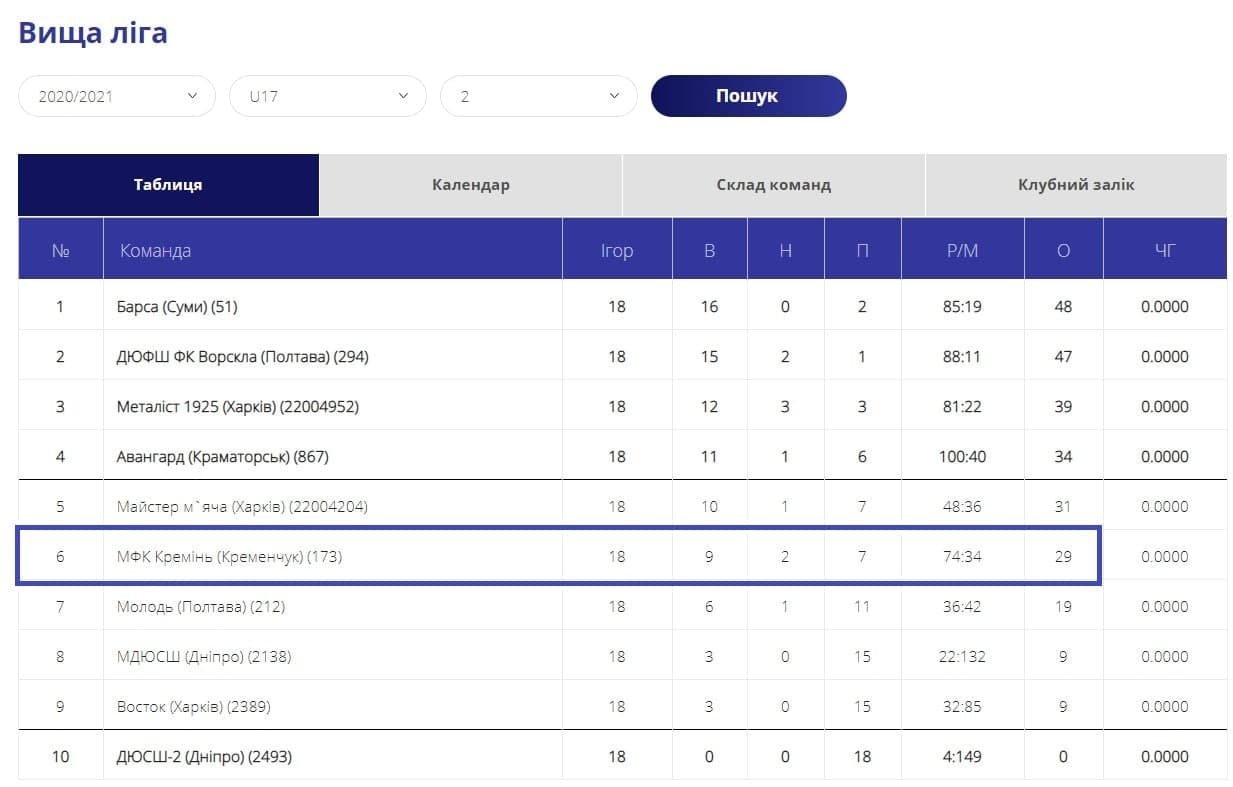The width and height of the screenshot is (1233, 787).
Task: Open ДЮСШ-2 (Дніпро) team entry
Action: pyautogui.click(x=204, y=757)
